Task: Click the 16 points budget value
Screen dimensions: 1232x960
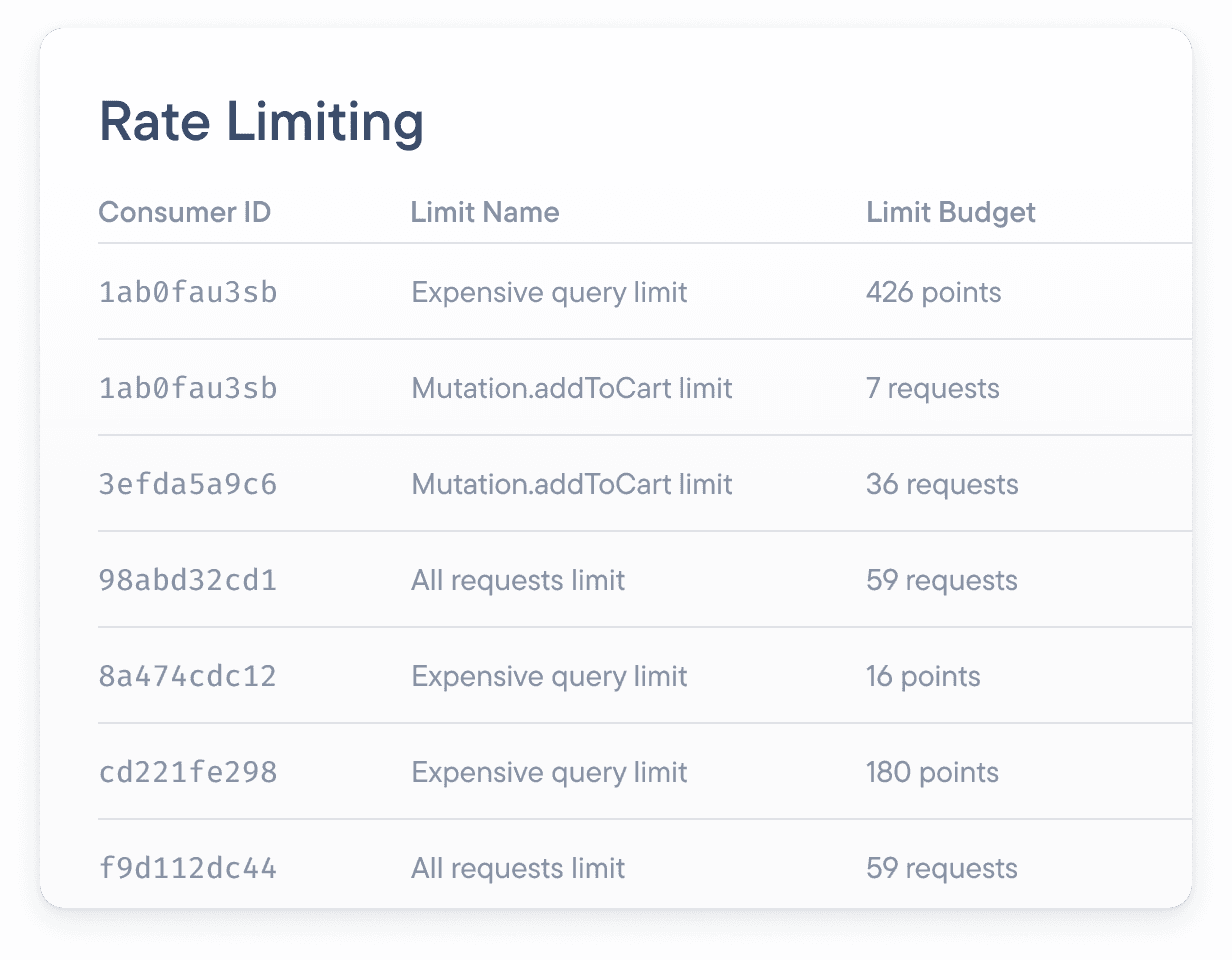Action: pos(922,677)
